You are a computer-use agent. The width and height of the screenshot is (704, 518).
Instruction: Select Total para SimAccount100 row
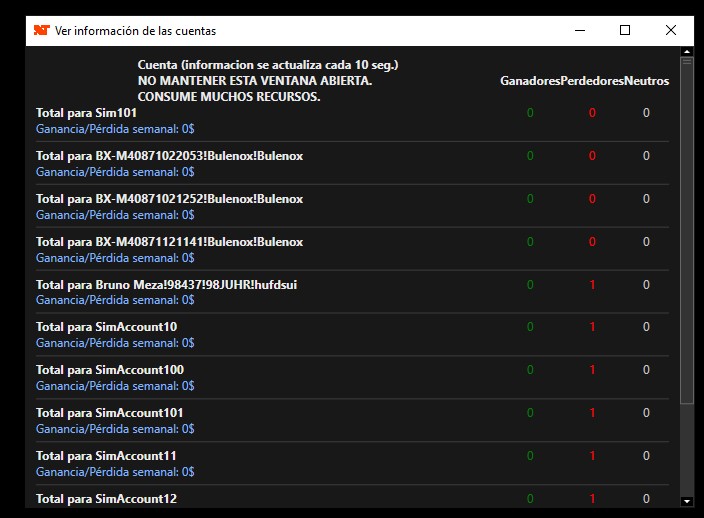[110, 370]
